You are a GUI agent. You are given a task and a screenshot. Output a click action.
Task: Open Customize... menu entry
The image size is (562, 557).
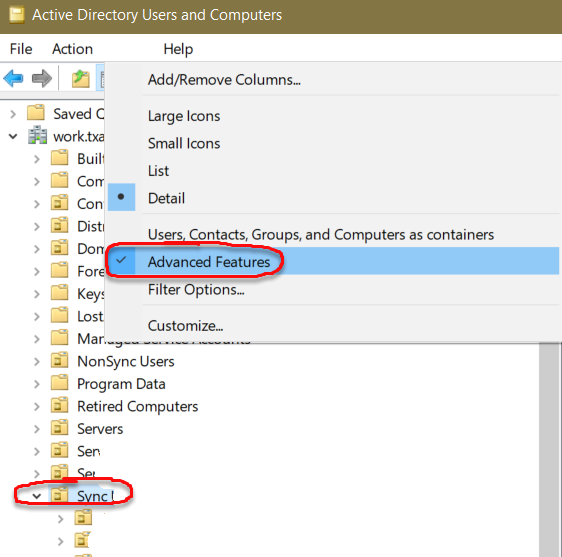[x=333, y=325]
